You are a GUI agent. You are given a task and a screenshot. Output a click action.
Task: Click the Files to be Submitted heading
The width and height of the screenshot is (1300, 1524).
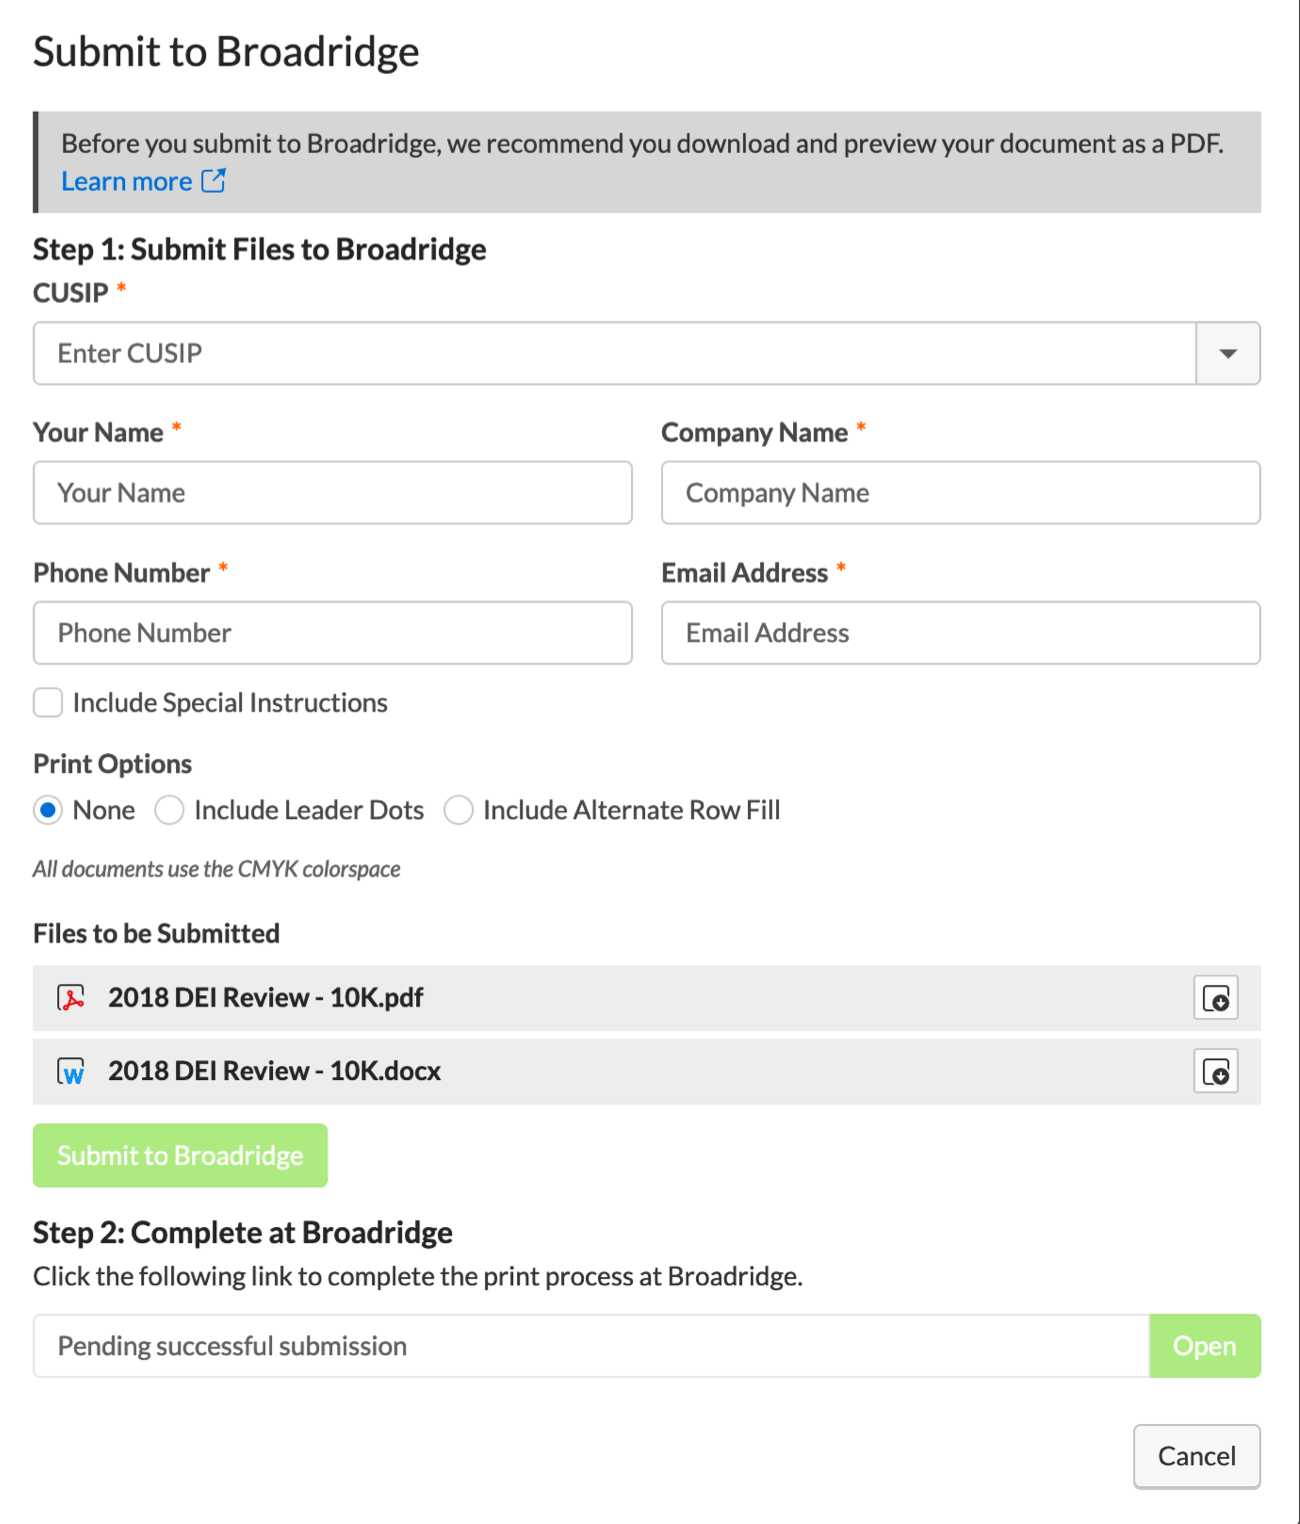click(156, 933)
